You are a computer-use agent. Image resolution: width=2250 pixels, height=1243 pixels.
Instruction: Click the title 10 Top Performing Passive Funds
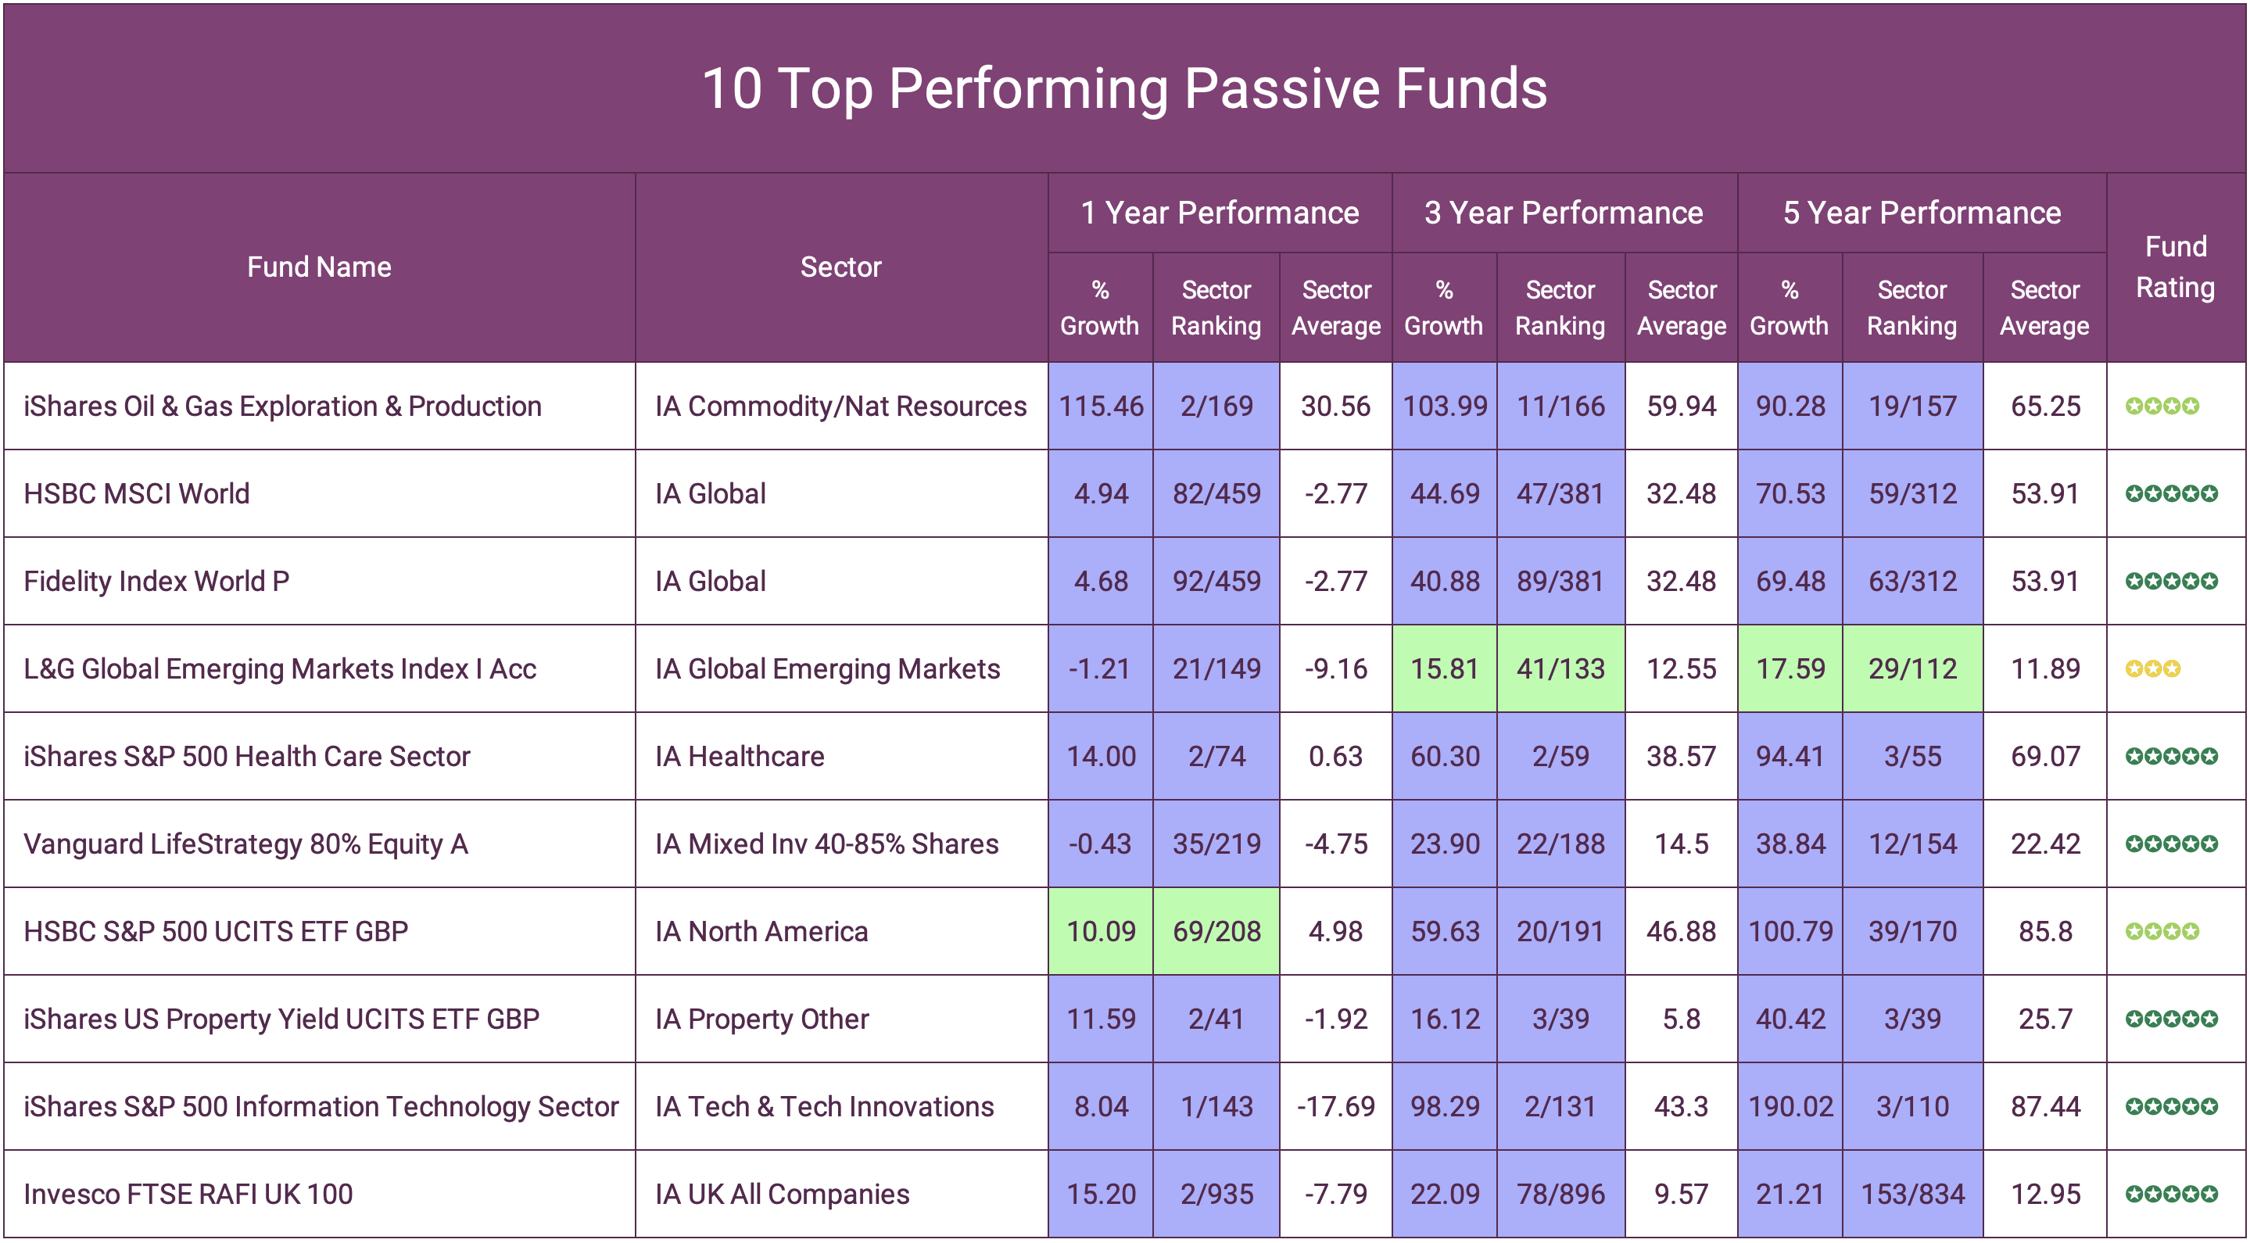pos(1124,89)
